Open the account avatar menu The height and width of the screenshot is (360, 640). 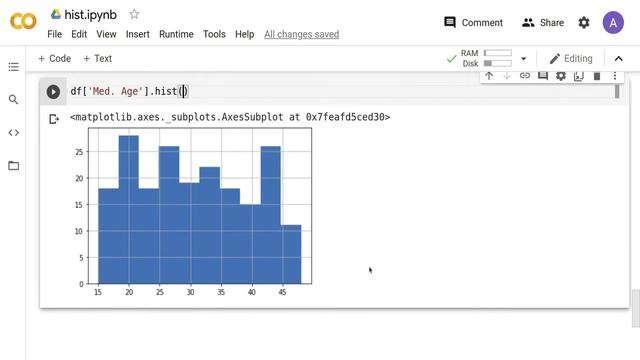[x=613, y=22]
